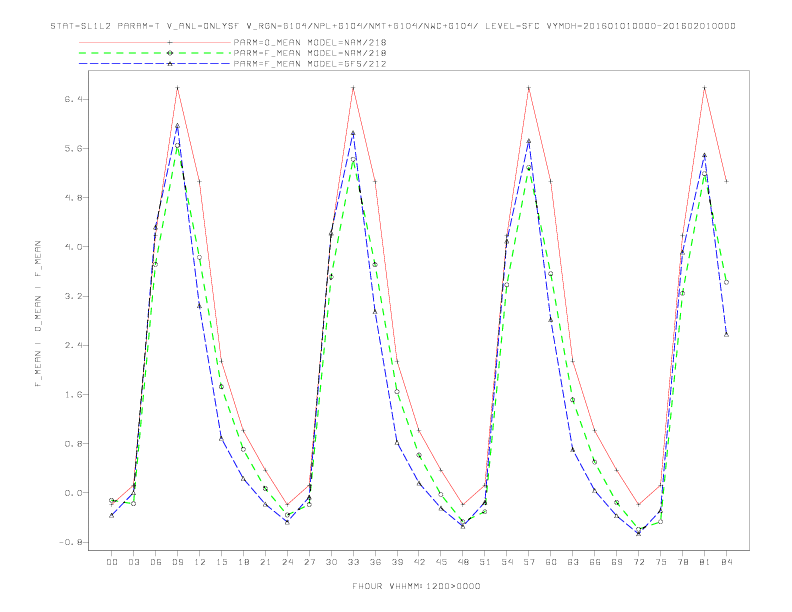
Task: Click the x-axis tick label 03
Action: click(133, 562)
